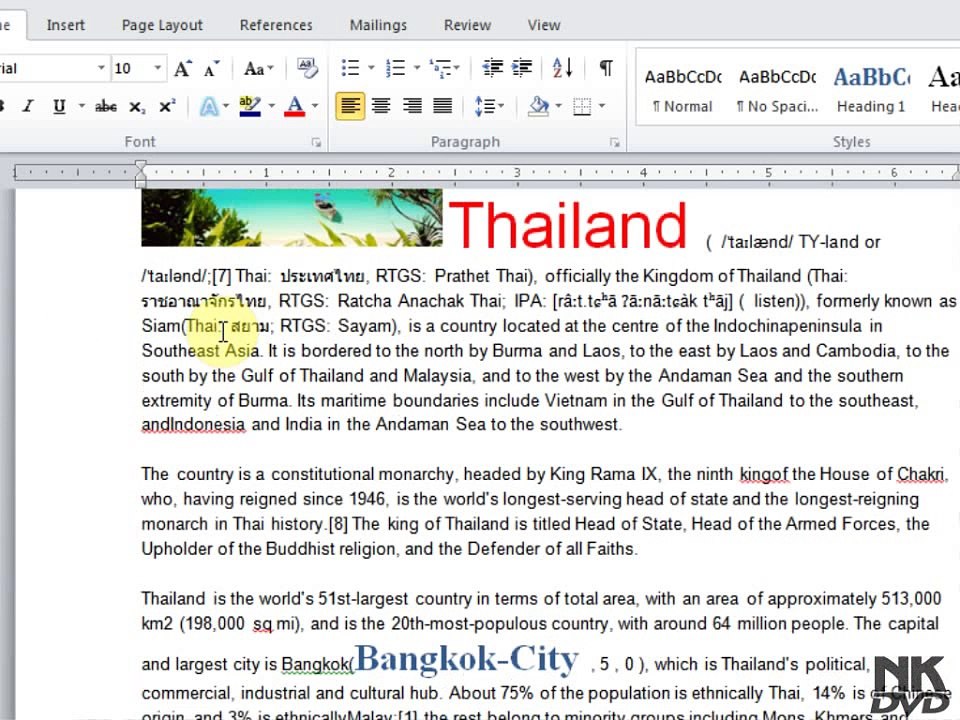Screen dimensions: 960x720
Task: Open the Page Layout tab
Action: tap(162, 25)
